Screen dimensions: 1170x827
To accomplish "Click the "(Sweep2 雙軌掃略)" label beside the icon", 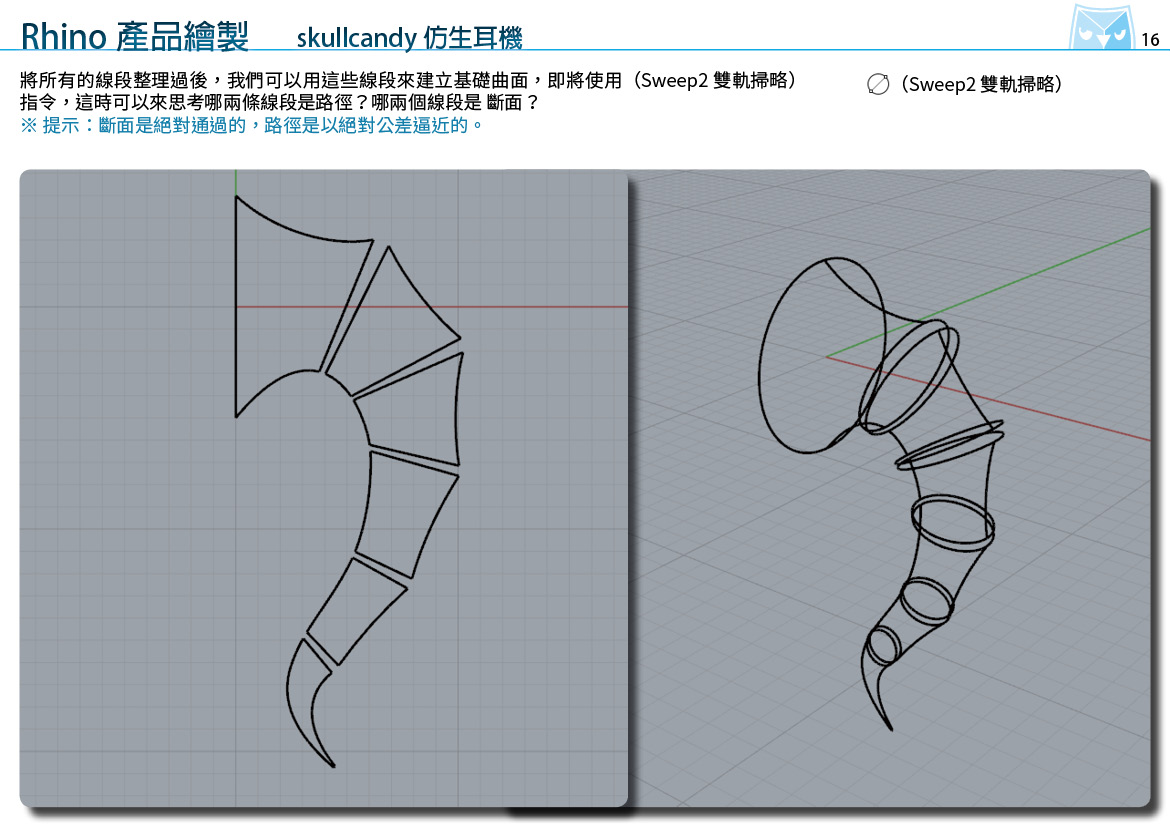I will click(980, 84).
